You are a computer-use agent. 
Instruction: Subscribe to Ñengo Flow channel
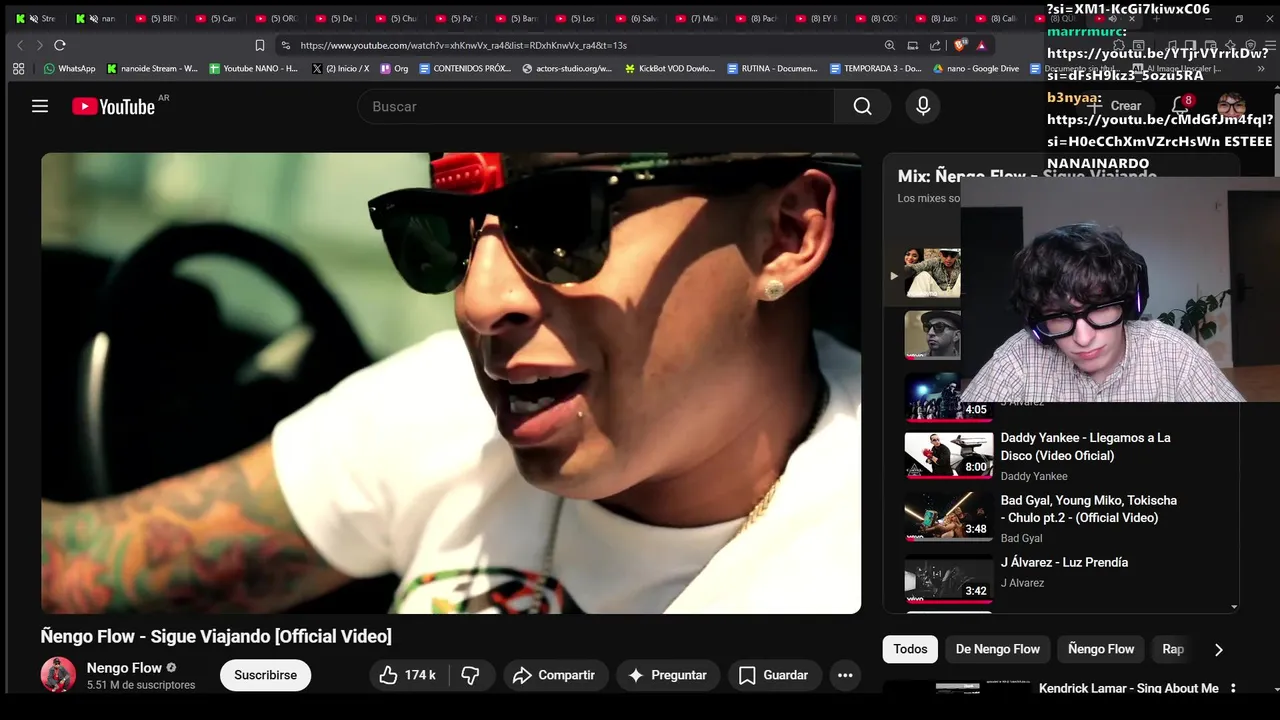tap(265, 675)
